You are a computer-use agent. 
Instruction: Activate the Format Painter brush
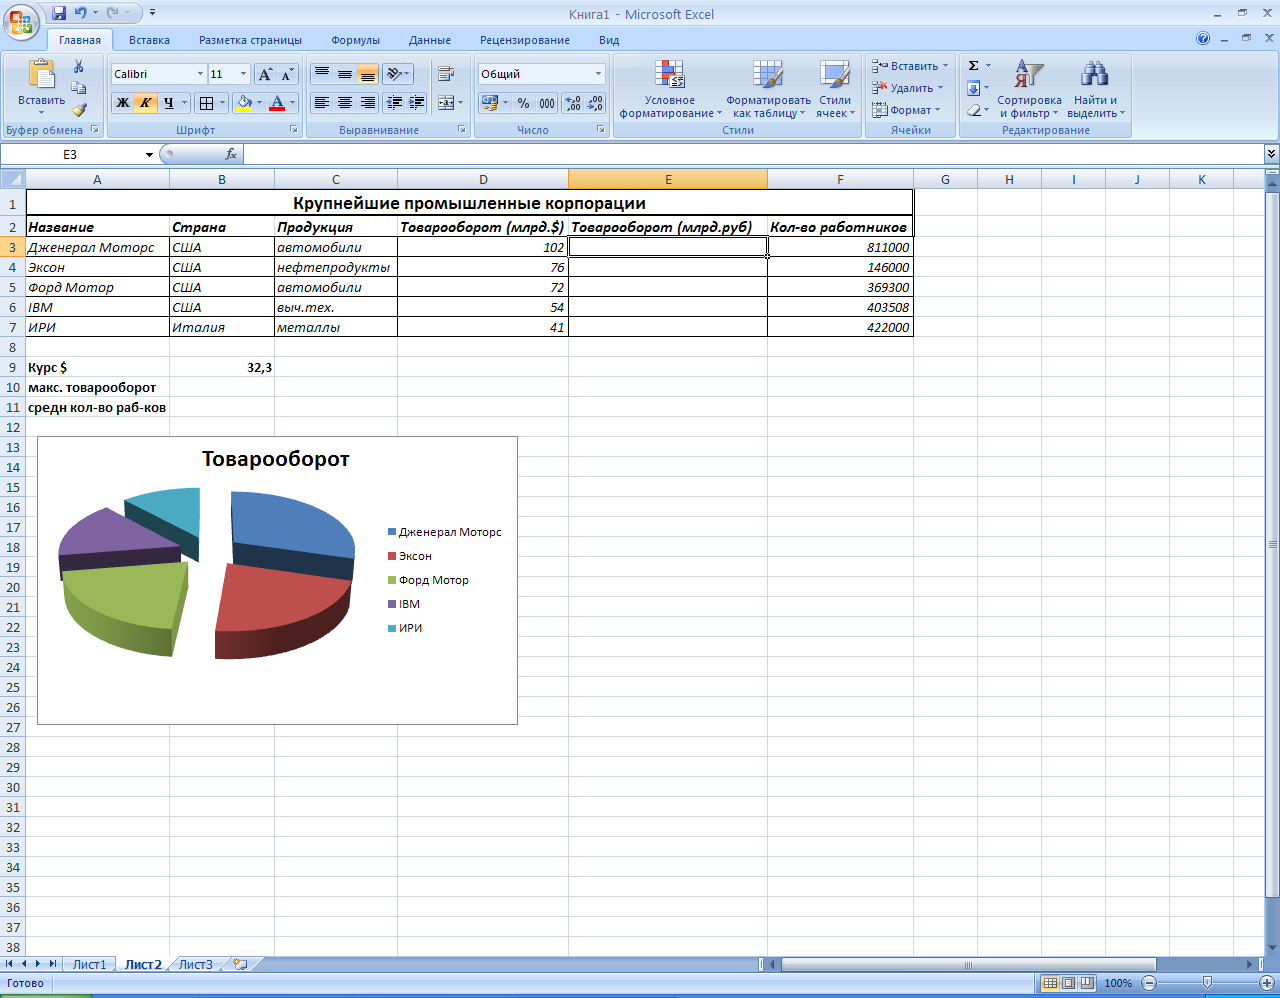pos(79,110)
